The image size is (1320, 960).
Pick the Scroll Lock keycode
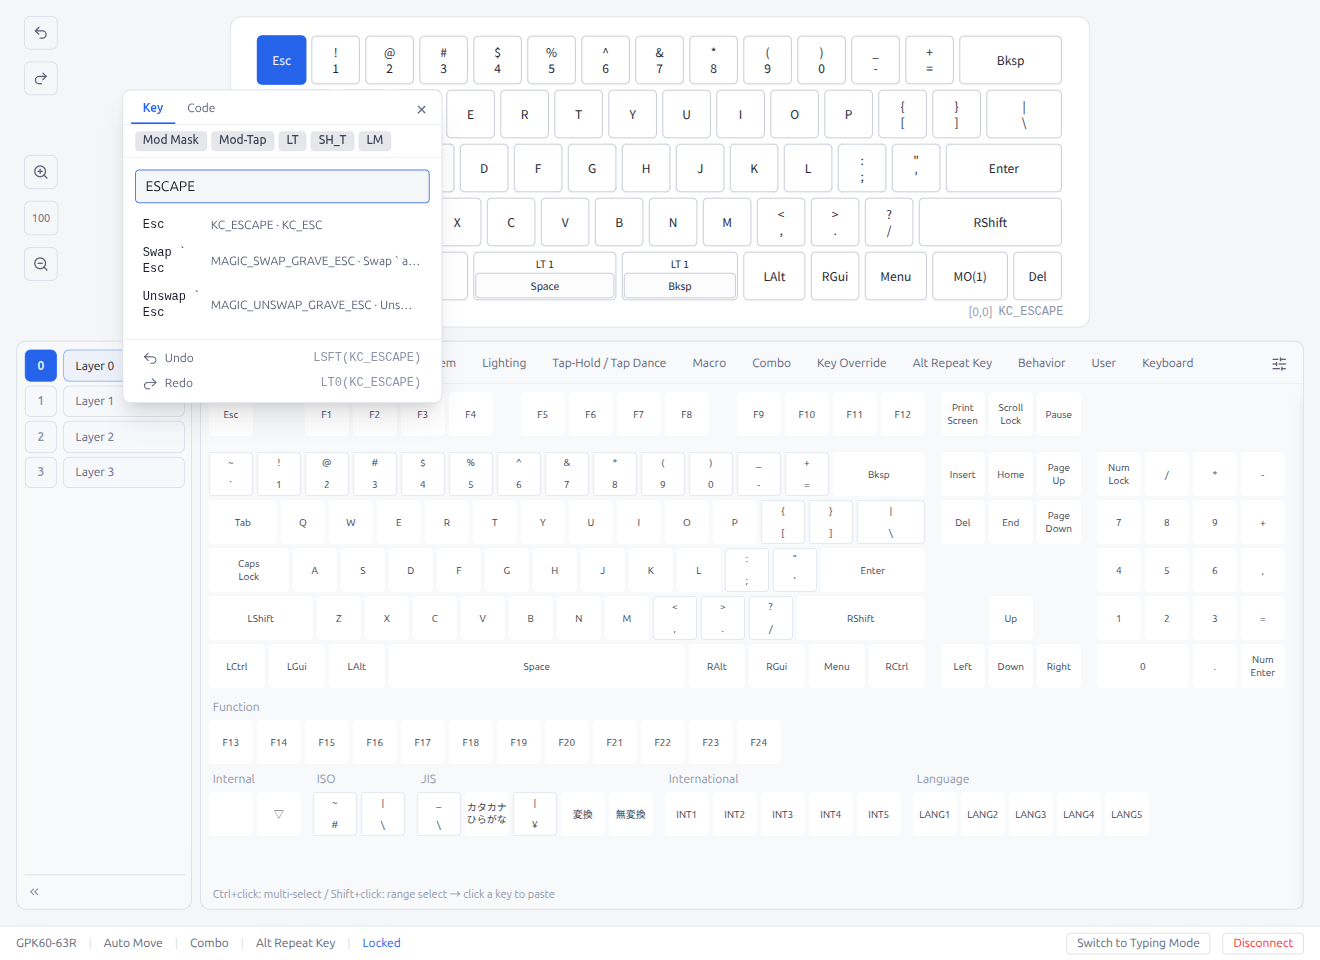coord(1010,414)
